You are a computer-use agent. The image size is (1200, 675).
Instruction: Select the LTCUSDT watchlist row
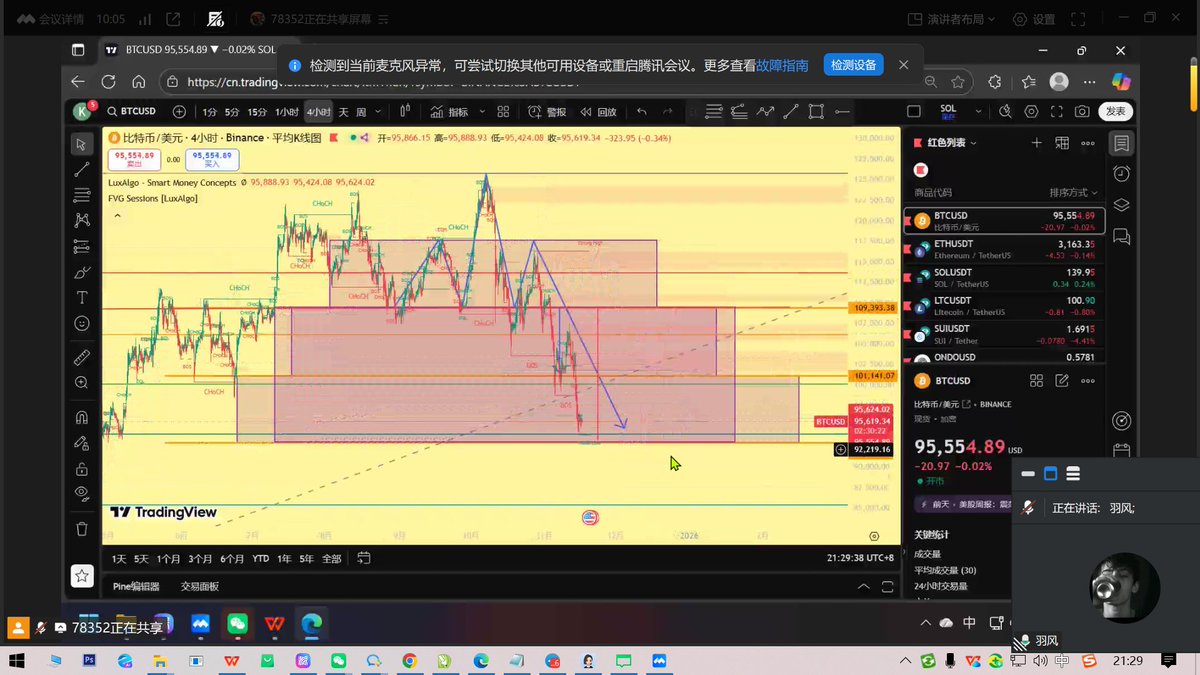(1002, 305)
